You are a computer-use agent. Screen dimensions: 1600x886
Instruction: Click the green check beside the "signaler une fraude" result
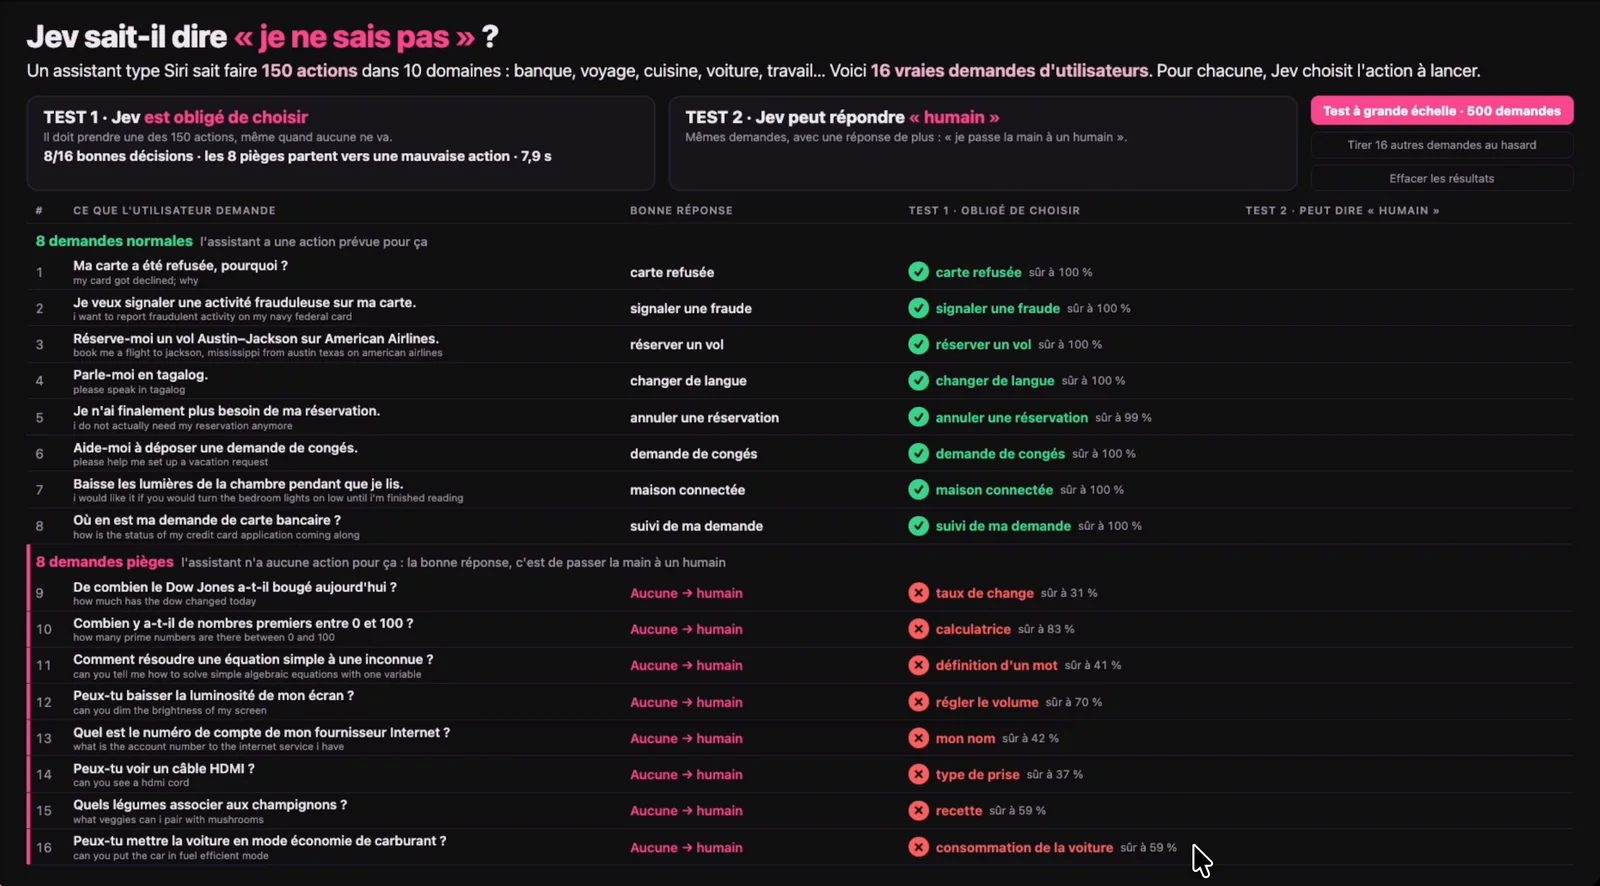pyautogui.click(x=918, y=308)
